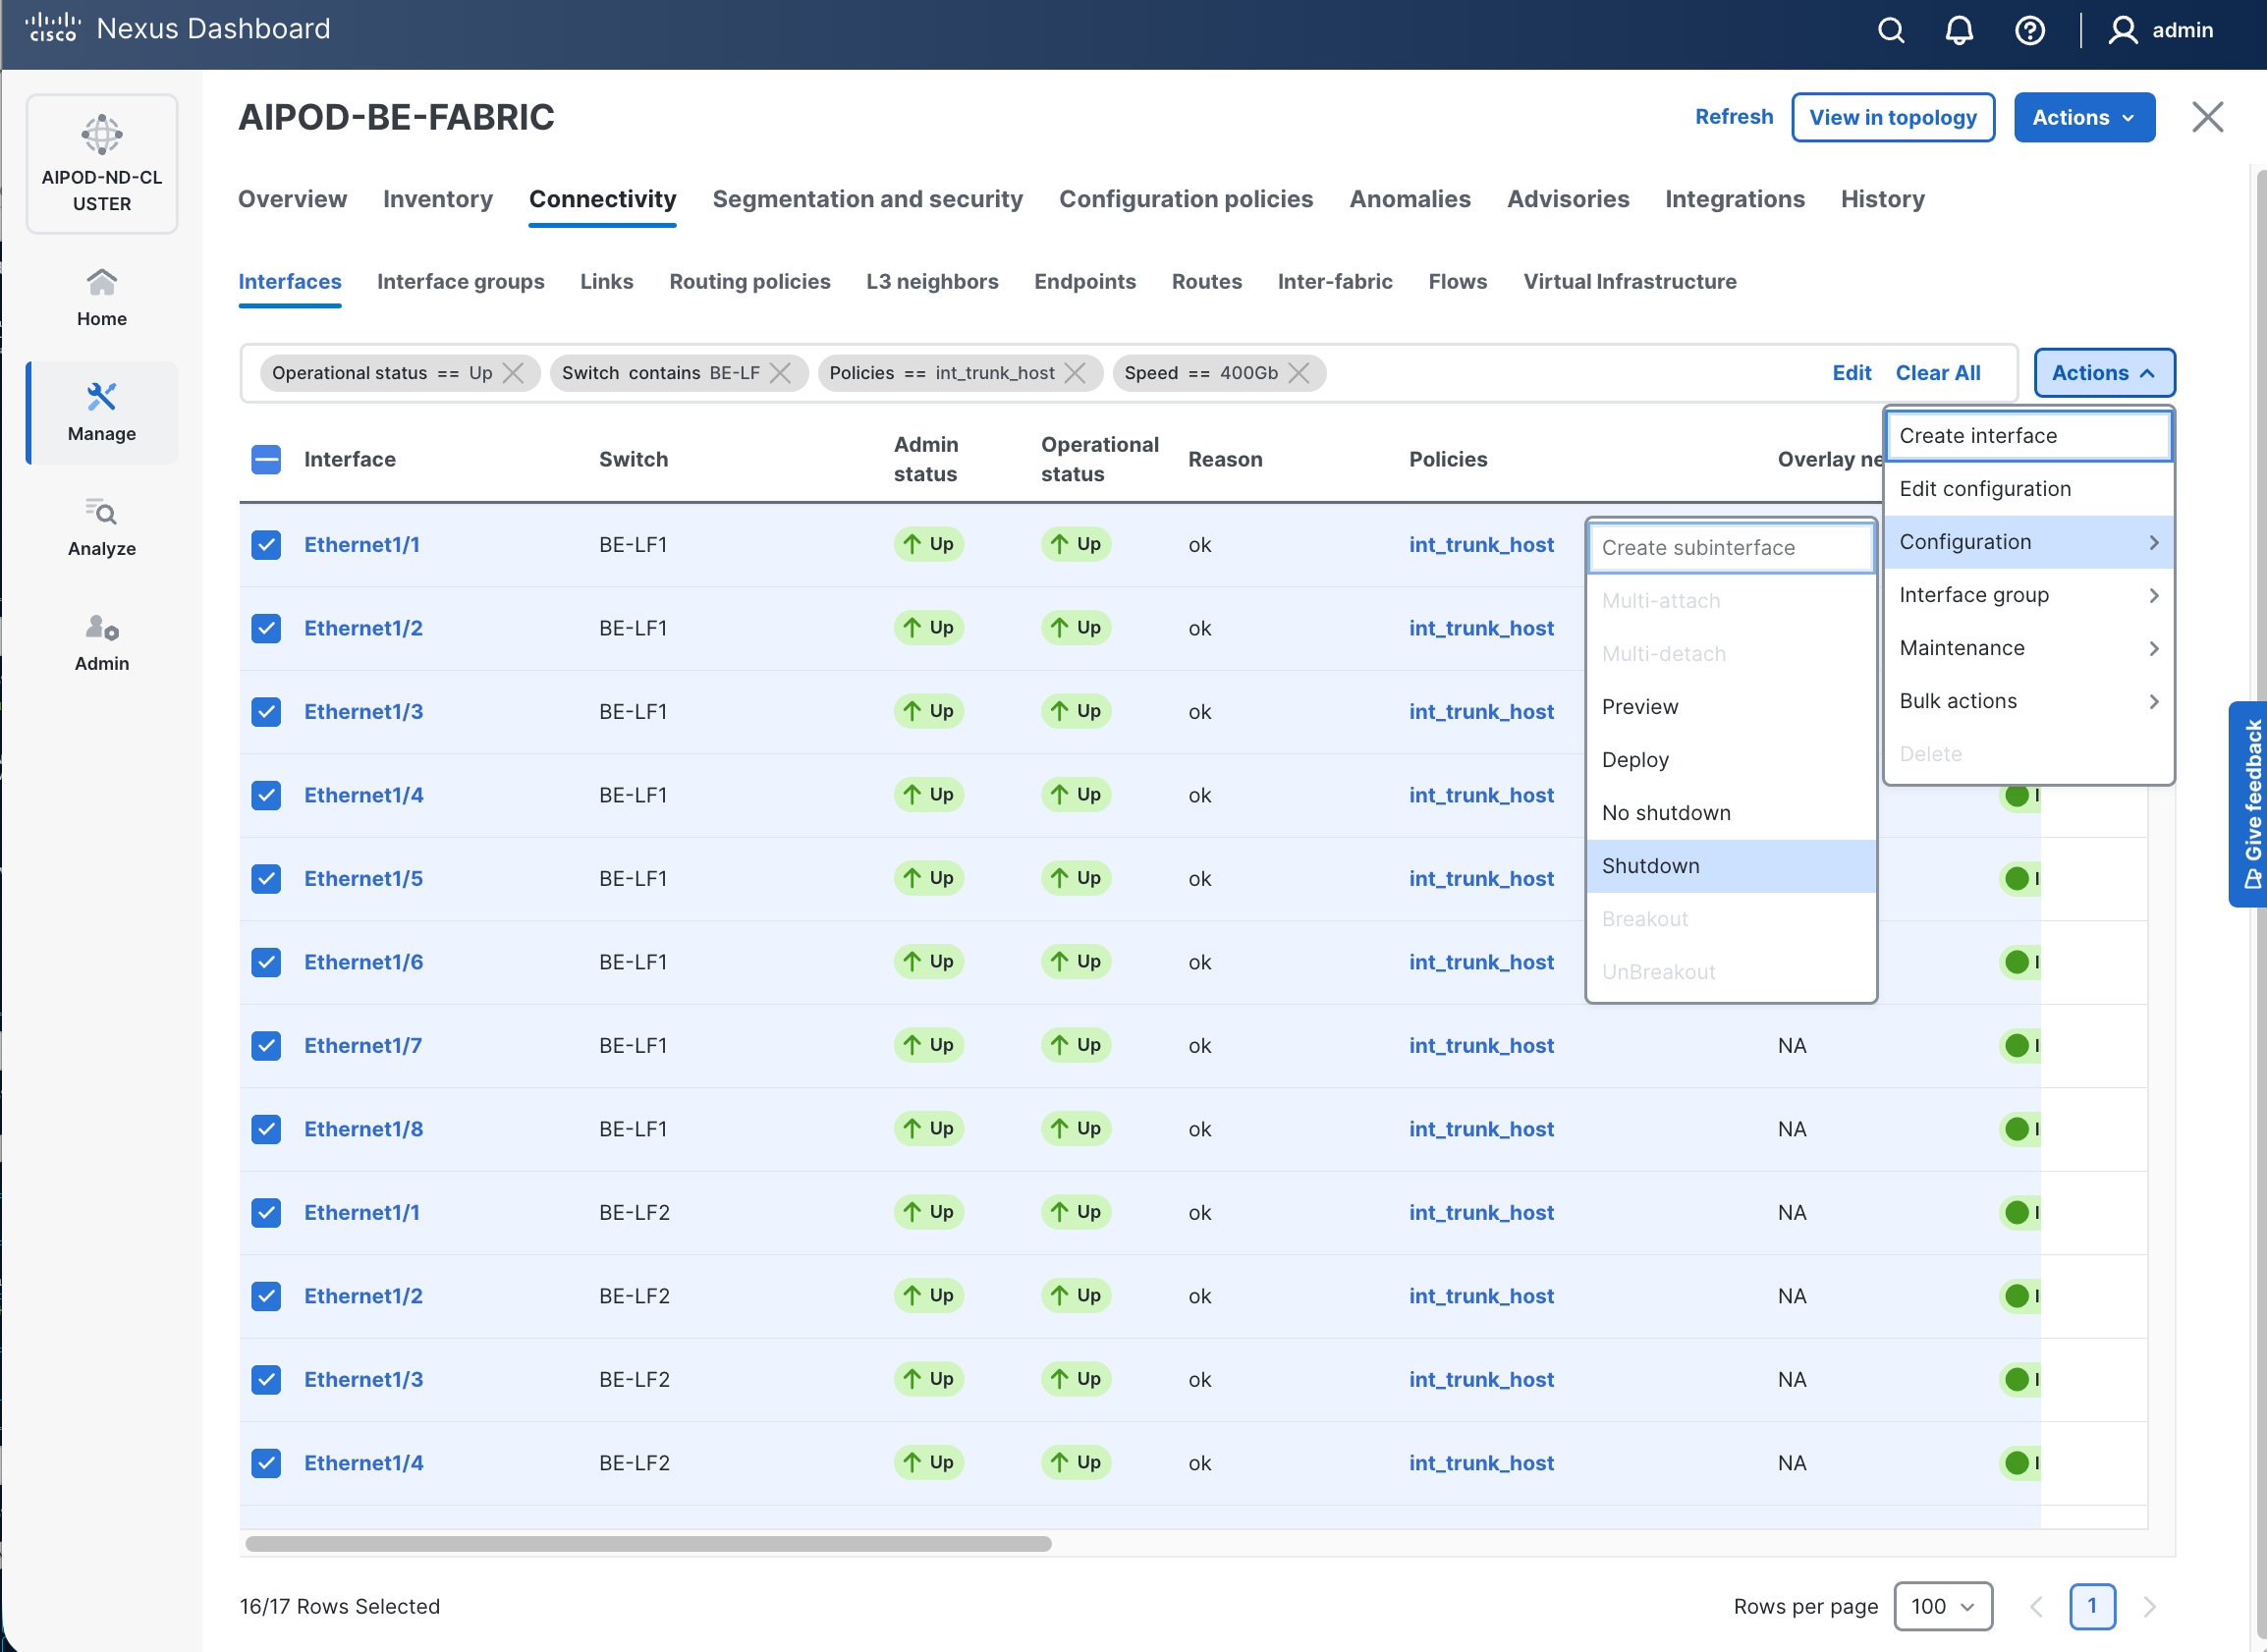The image size is (2267, 1652).
Task: Uncheck the Ethernet1/5 row checkbox
Action: point(266,879)
